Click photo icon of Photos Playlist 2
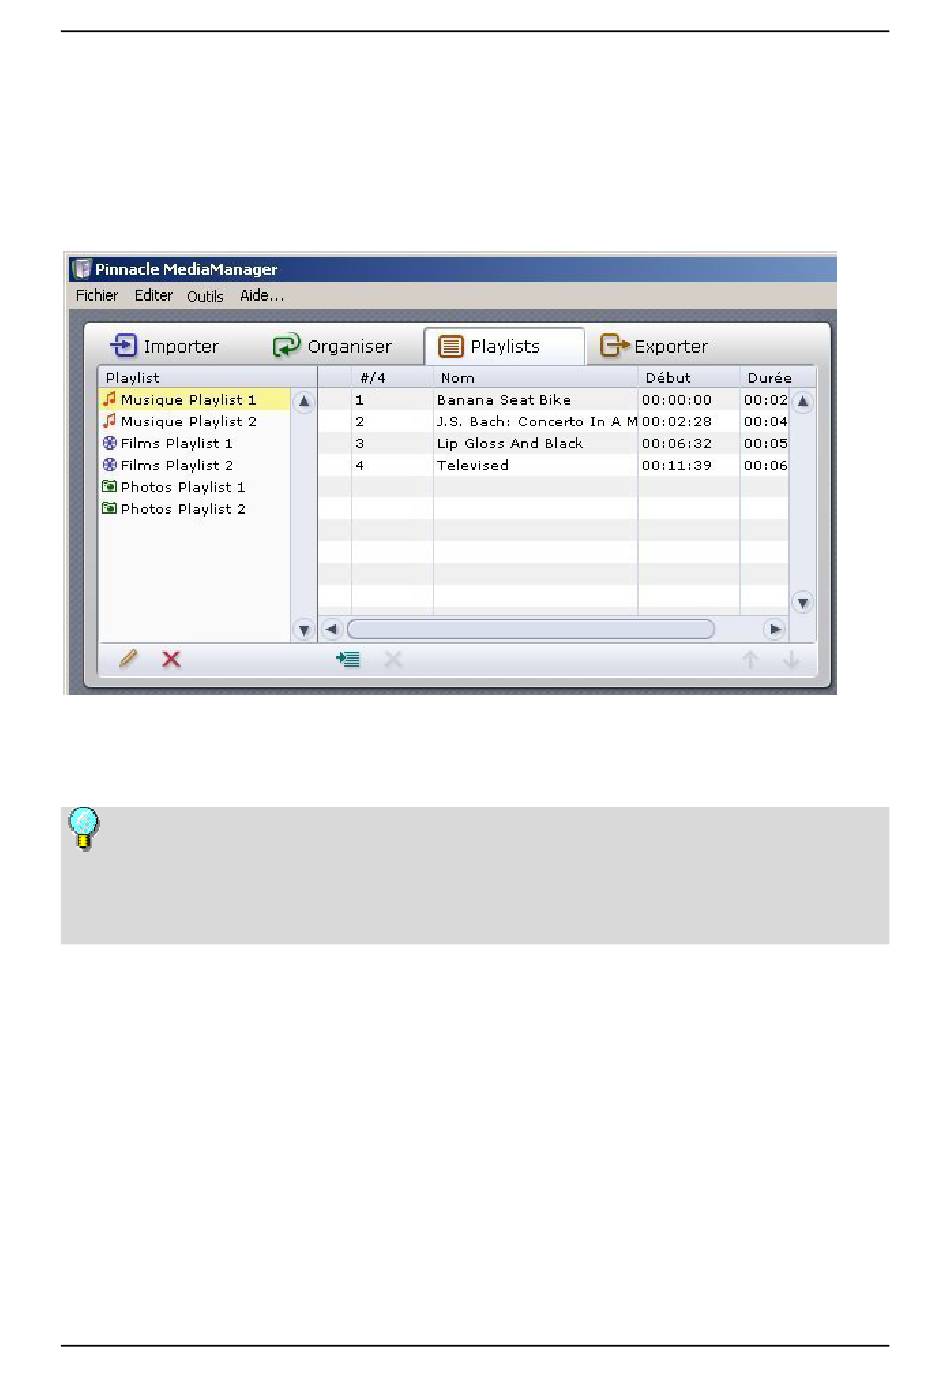The image size is (950, 1398). pos(110,509)
